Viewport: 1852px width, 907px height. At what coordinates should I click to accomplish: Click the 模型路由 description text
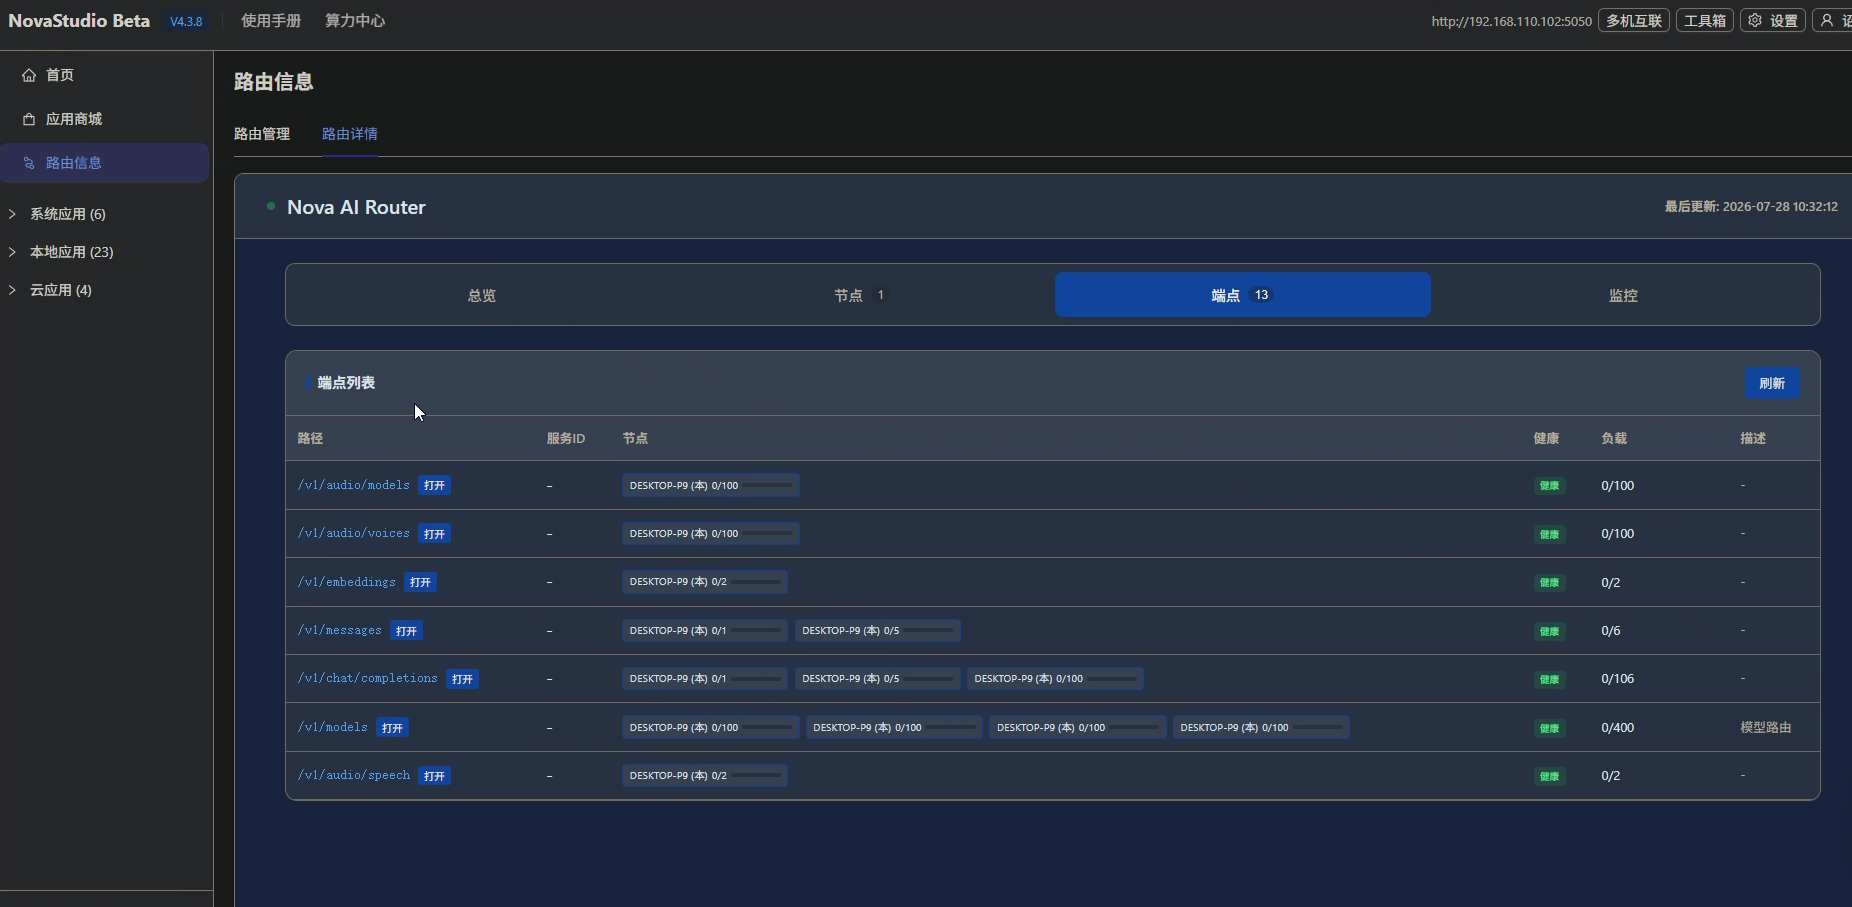coord(1766,728)
